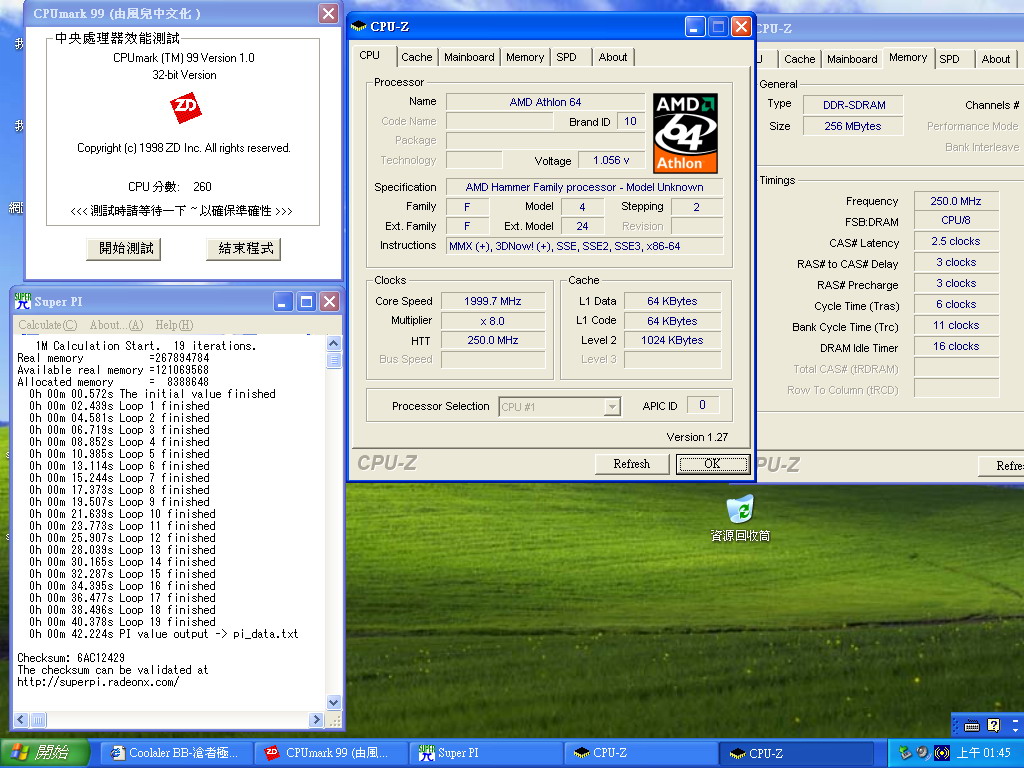
Task: Click the CAS# Latency 2.5 clocks field
Action: [956, 241]
